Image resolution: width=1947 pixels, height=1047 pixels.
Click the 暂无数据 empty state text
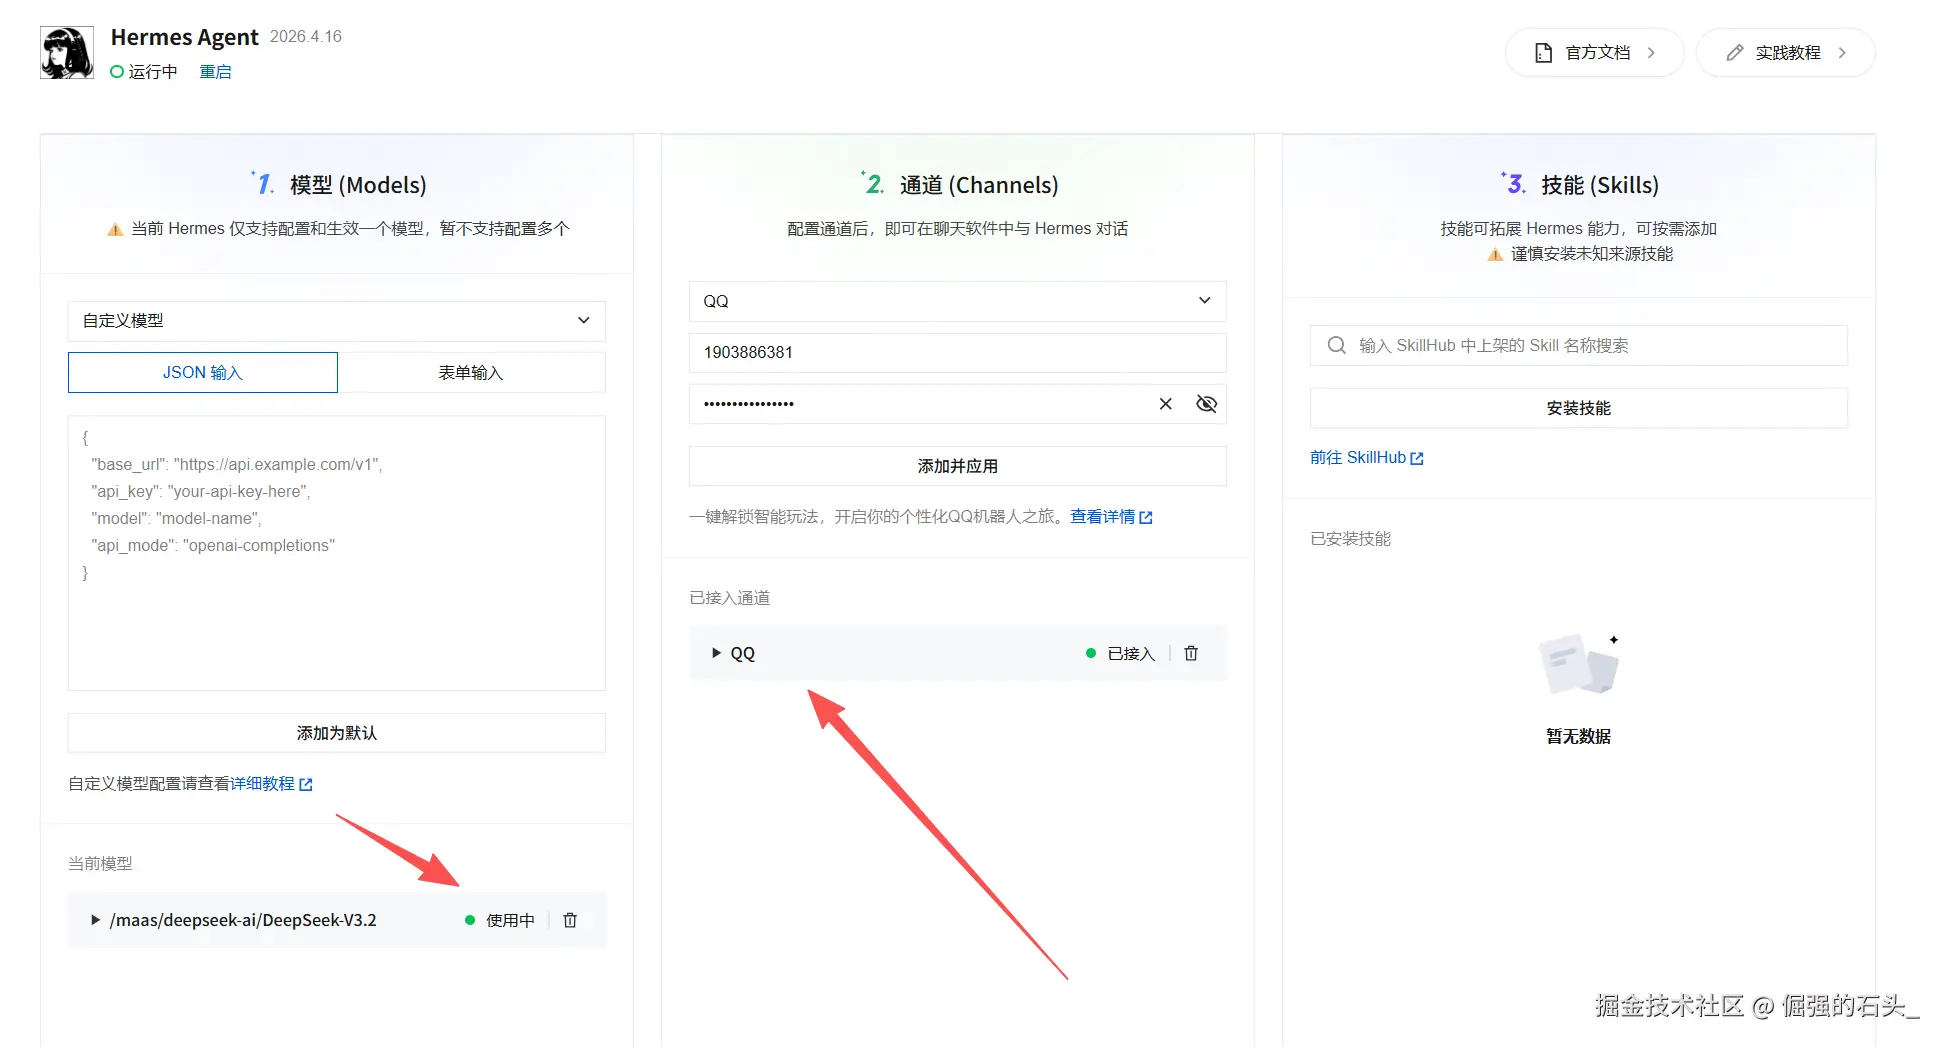coord(1579,736)
